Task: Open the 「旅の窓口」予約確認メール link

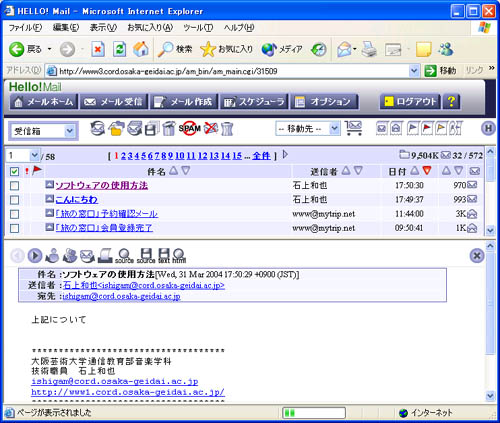Action: [107, 214]
